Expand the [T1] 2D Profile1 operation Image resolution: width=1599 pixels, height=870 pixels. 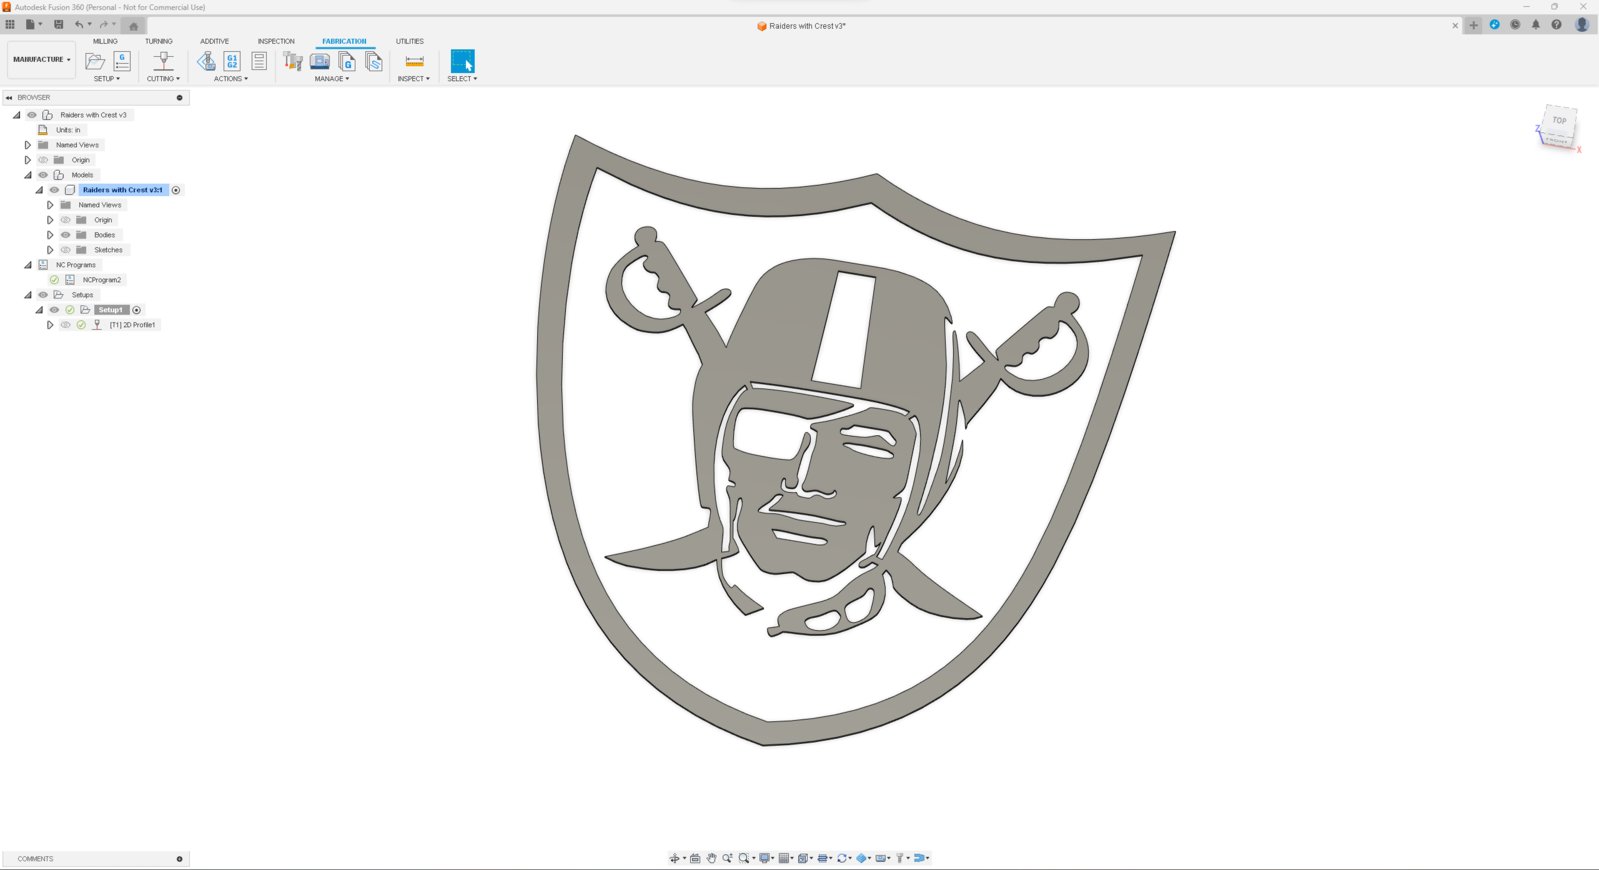(x=50, y=325)
